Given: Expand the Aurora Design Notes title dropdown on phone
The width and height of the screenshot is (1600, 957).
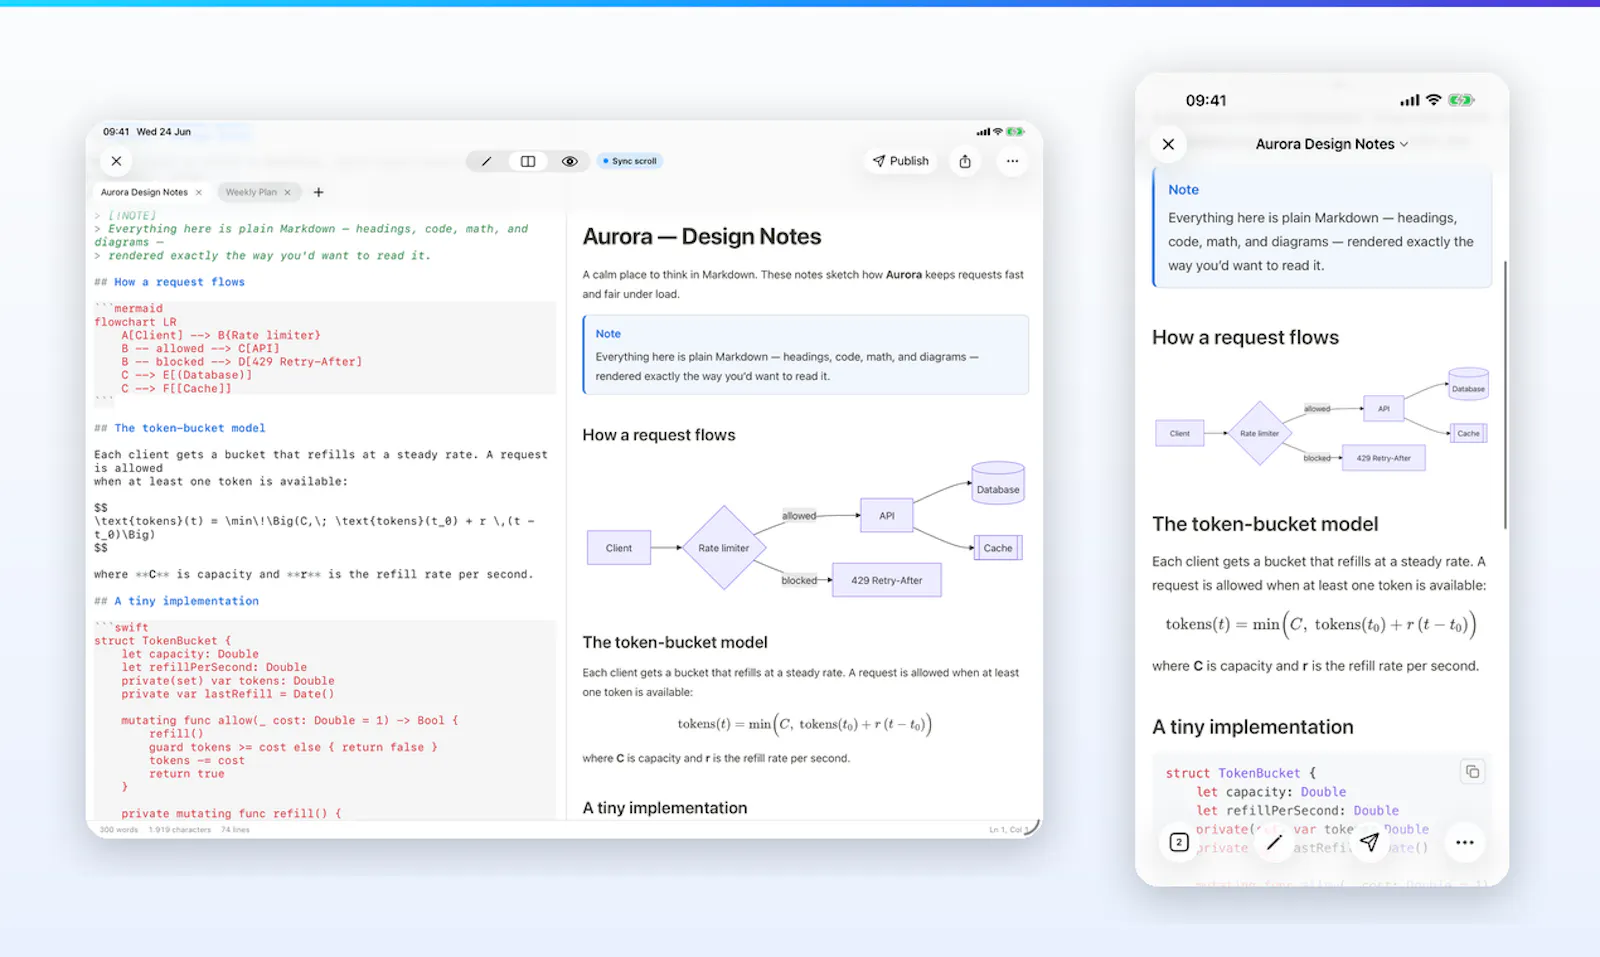Looking at the screenshot, I should click(1332, 144).
